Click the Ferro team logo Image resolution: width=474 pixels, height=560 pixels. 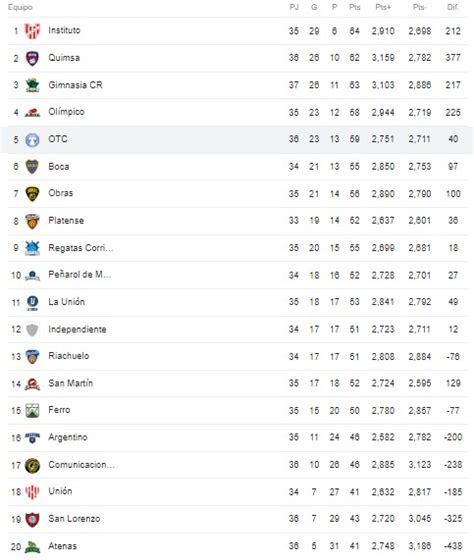pos(32,411)
